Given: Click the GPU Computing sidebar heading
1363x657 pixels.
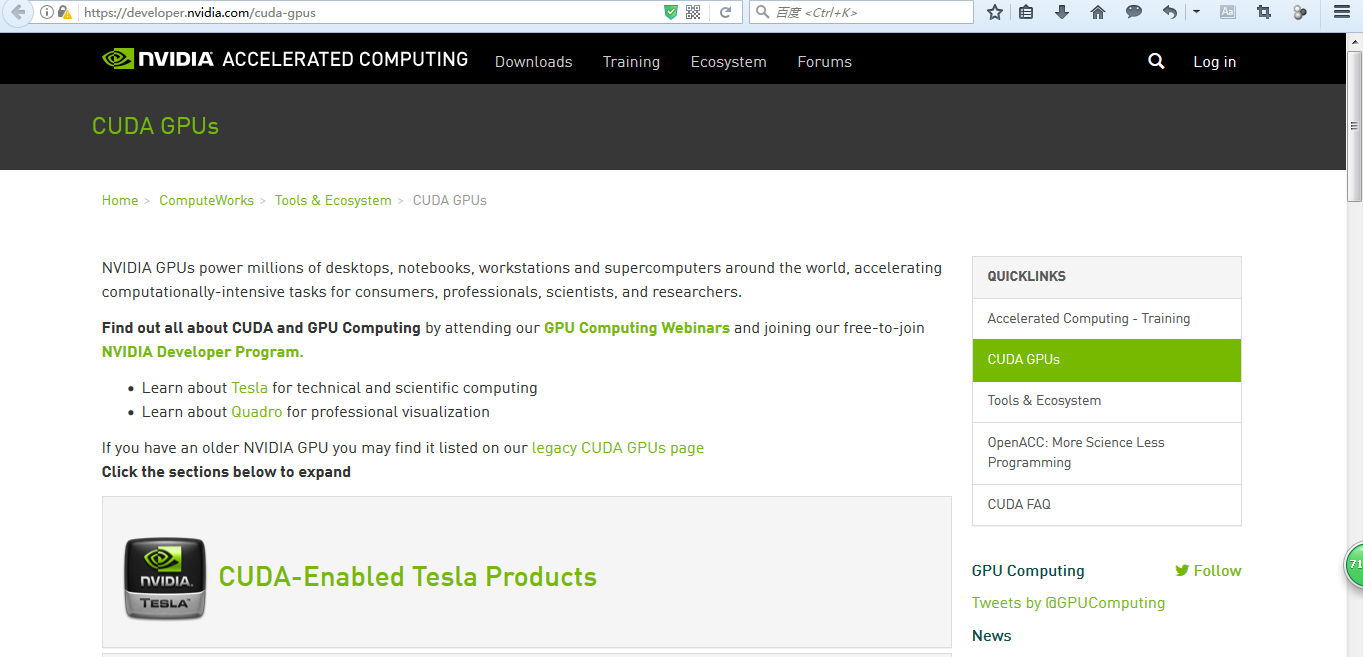Looking at the screenshot, I should tap(1028, 571).
